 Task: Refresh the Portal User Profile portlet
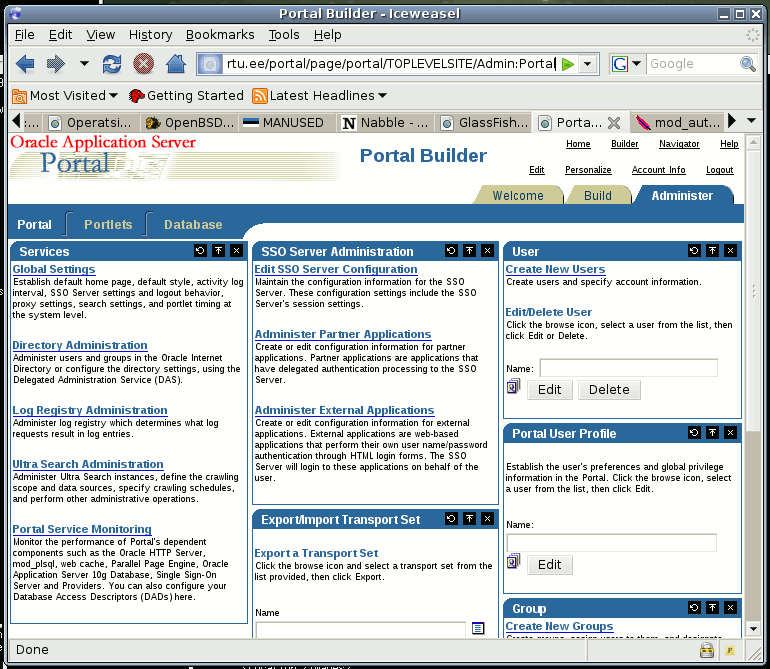click(x=694, y=432)
